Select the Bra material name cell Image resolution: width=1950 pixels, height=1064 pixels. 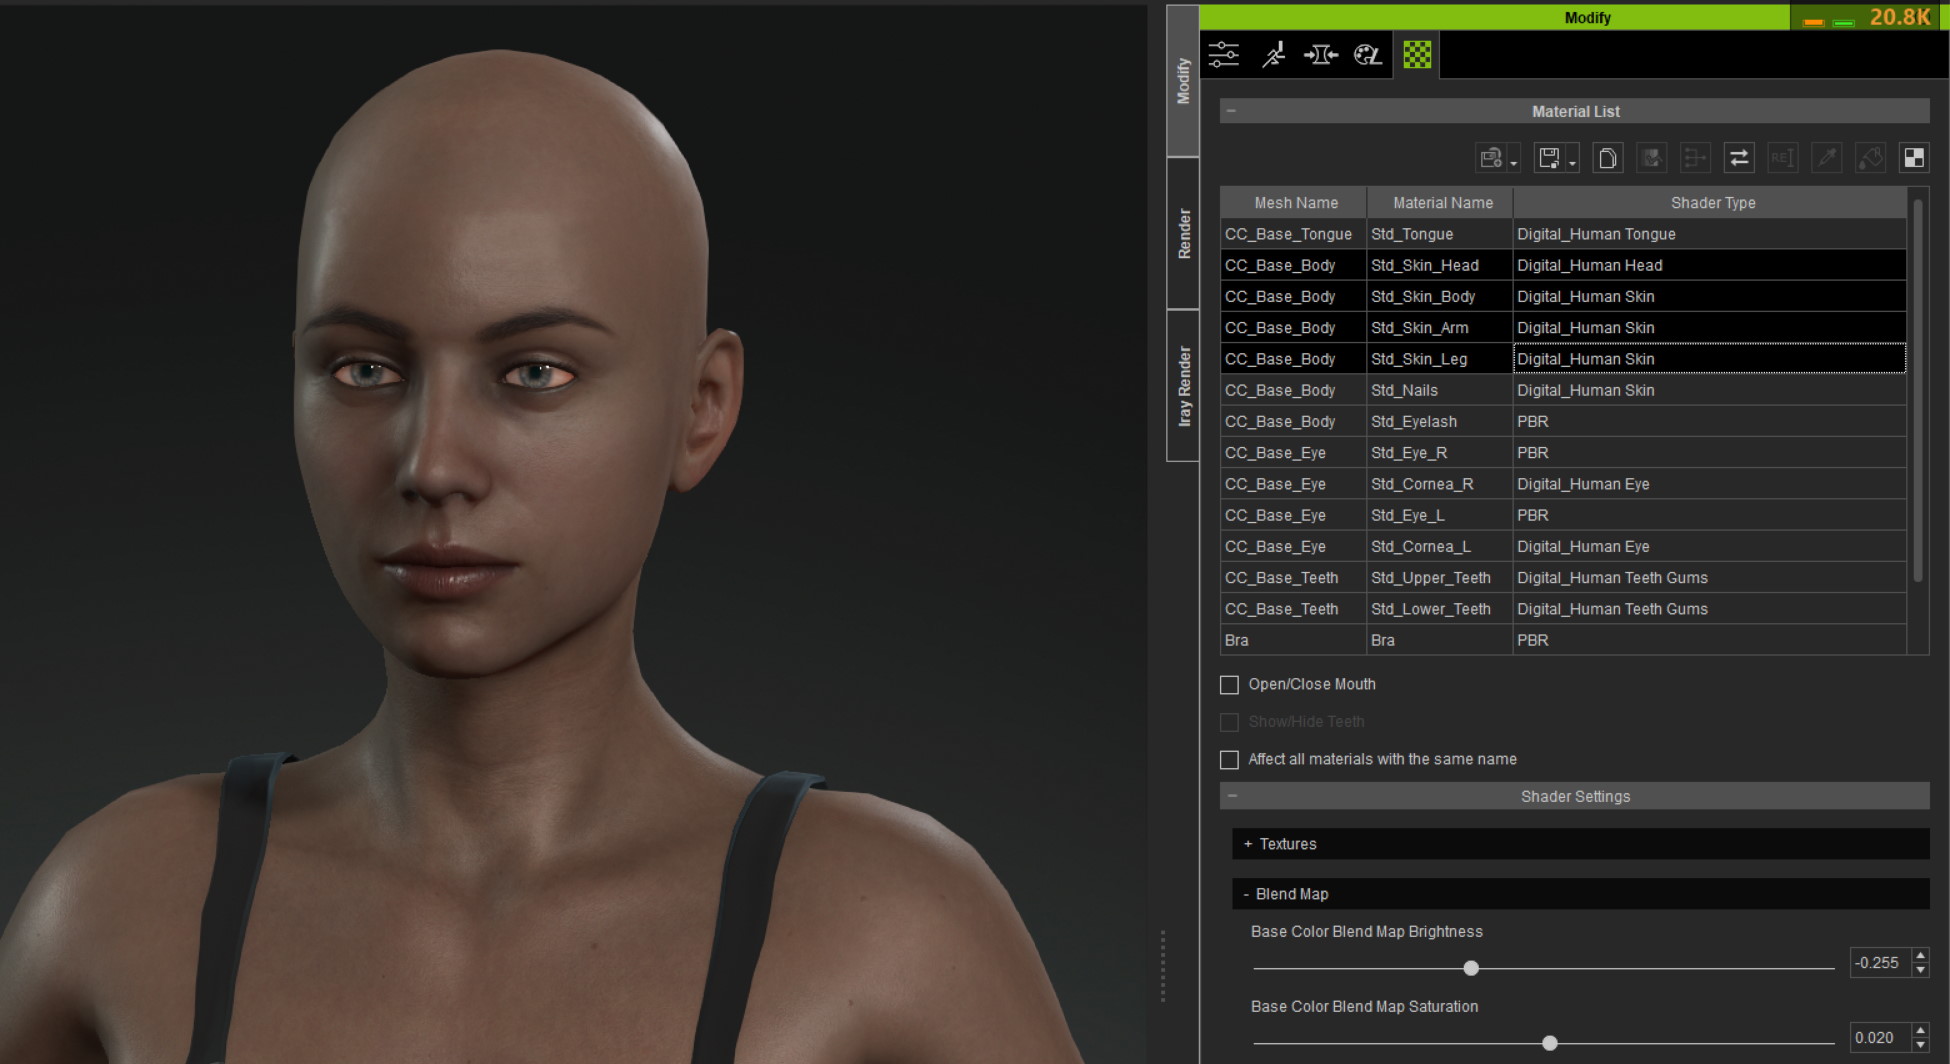[1440, 640]
